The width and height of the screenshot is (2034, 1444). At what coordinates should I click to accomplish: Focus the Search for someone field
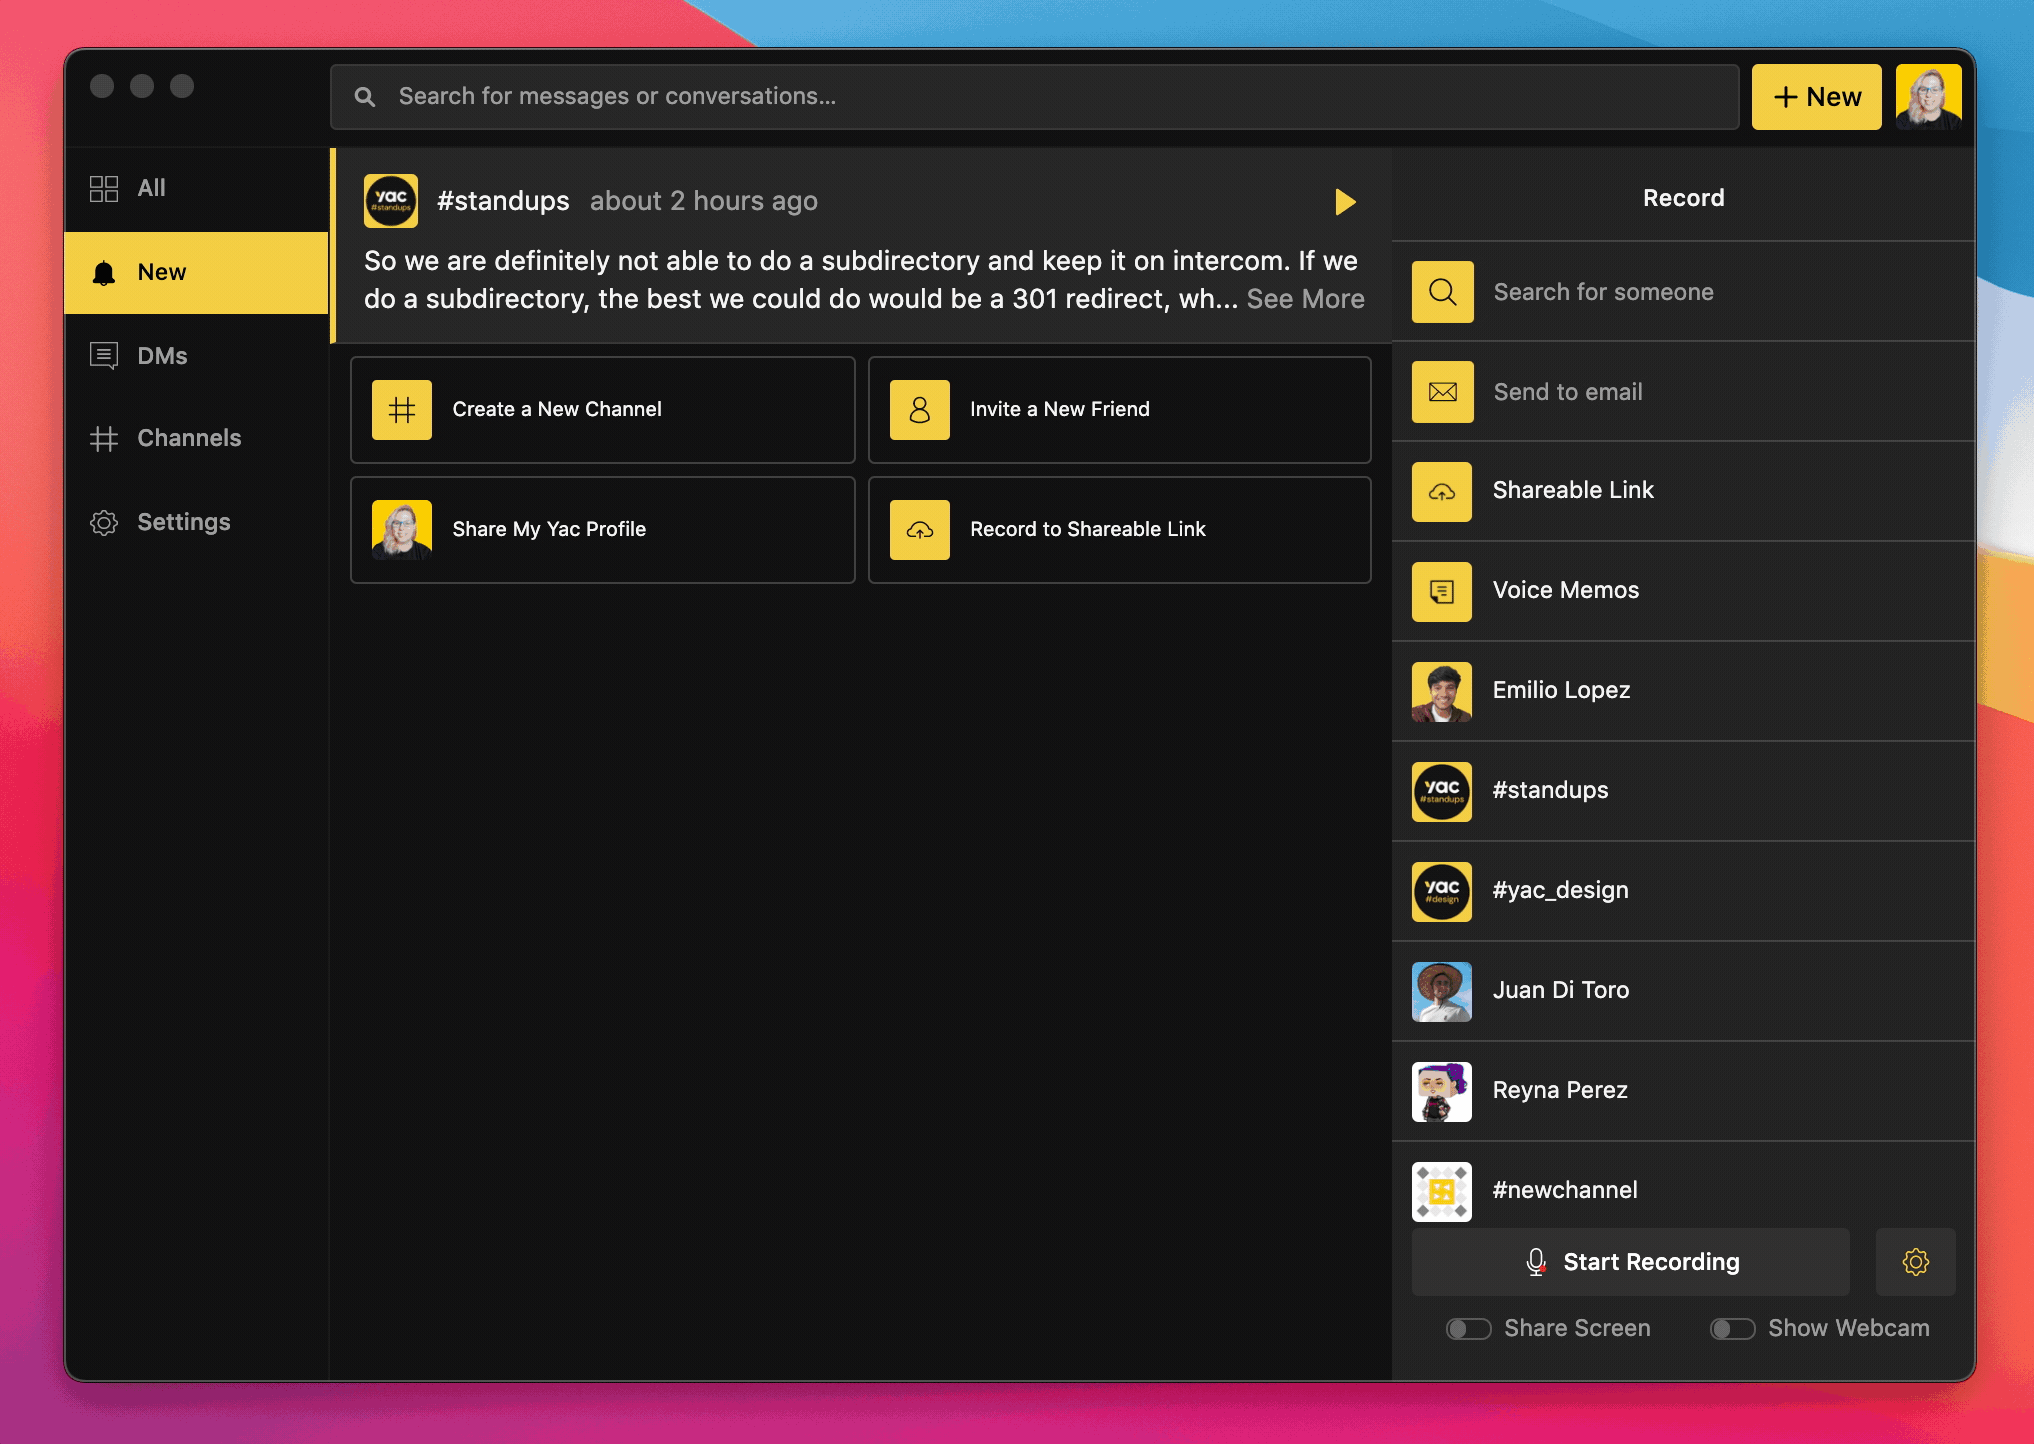click(1683, 292)
